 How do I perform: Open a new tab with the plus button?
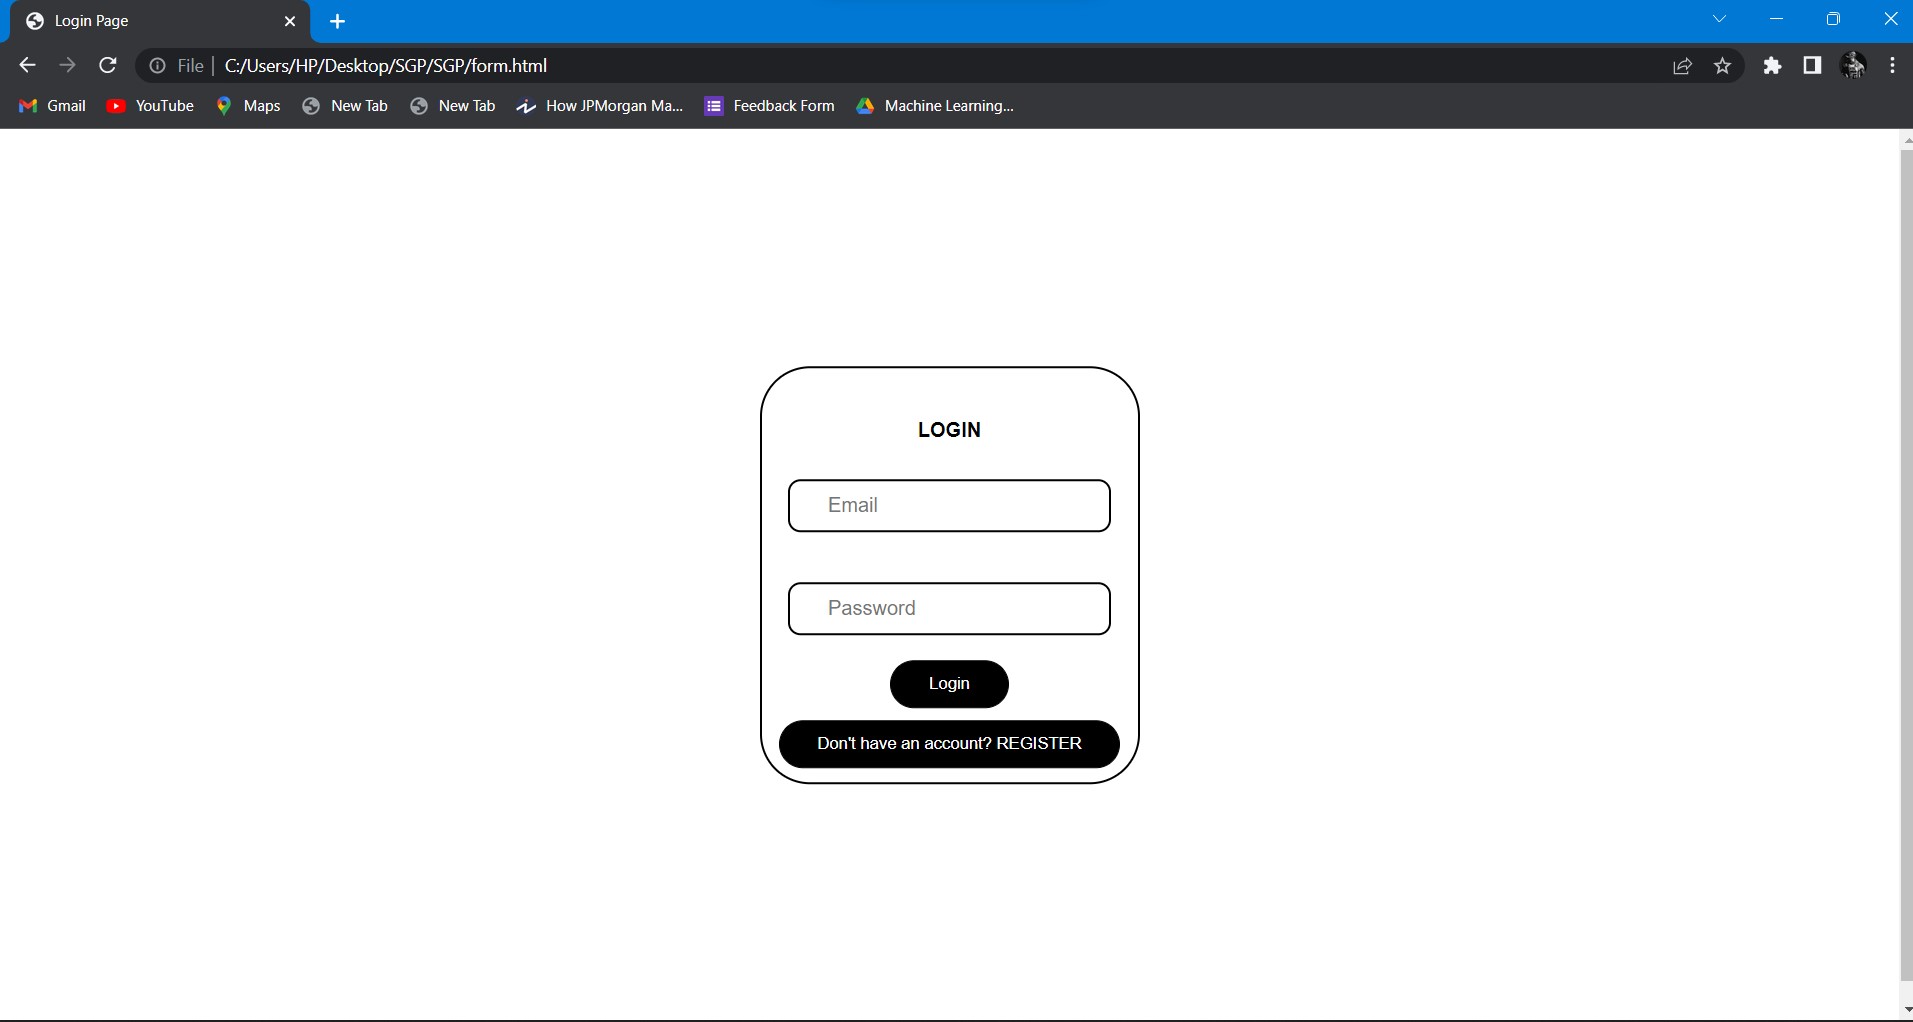pos(337,21)
